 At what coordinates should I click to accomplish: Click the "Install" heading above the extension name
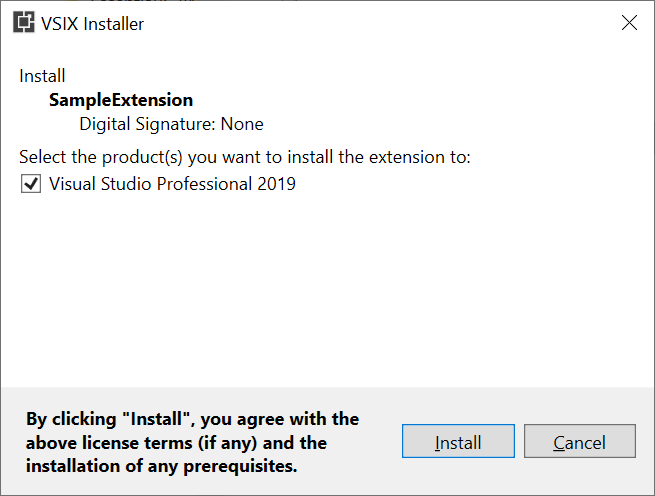pyautogui.click(x=42, y=76)
